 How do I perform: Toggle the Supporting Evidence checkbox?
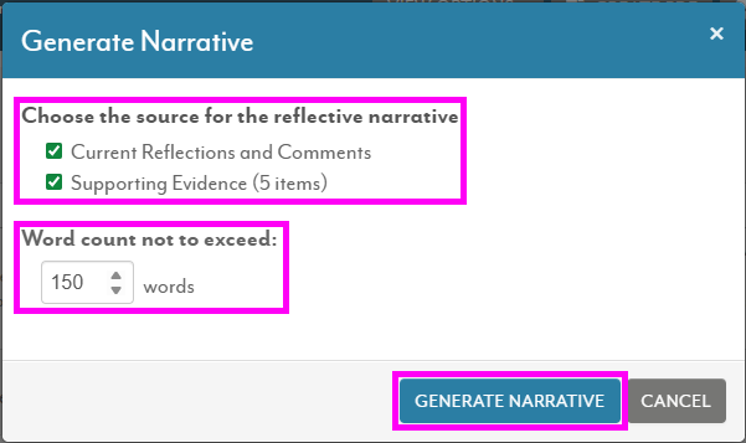coord(54,182)
